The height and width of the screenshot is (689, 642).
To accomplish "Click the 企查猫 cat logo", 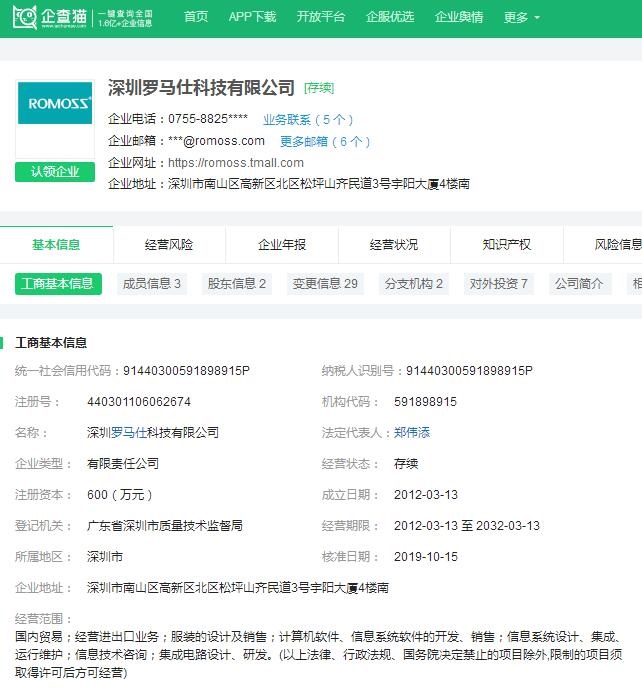I will 25,17.
